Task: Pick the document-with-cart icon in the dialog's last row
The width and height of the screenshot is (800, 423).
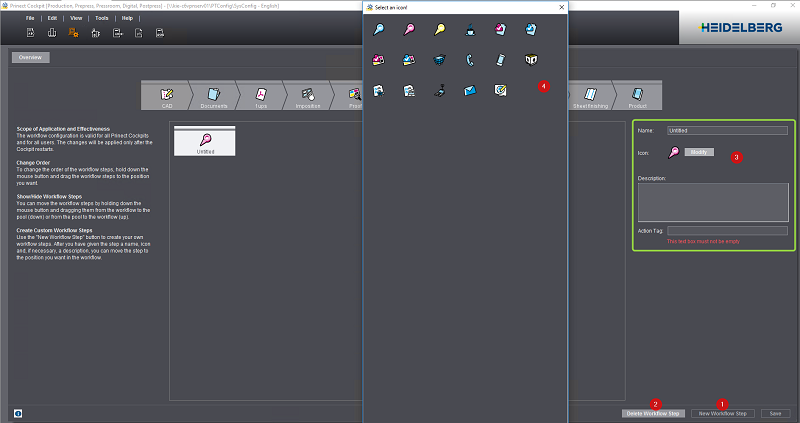Action: (x=379, y=91)
